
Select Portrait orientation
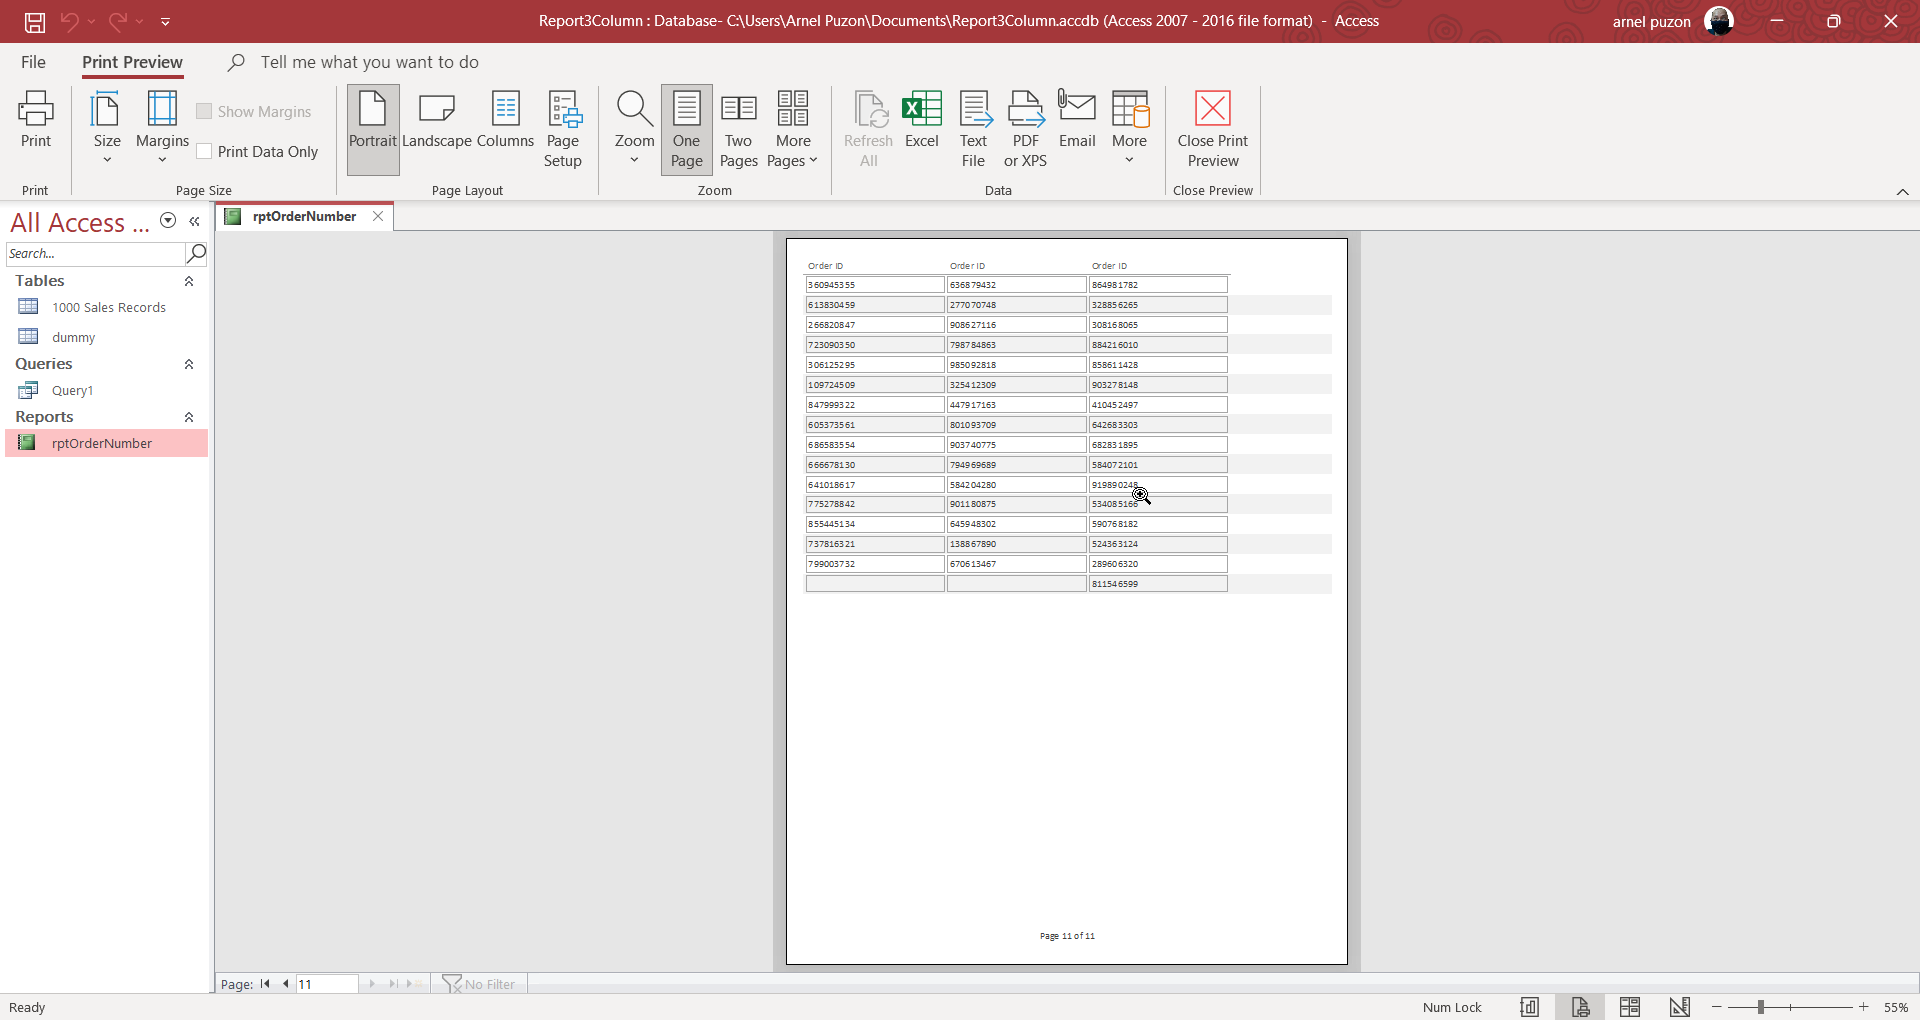(373, 130)
